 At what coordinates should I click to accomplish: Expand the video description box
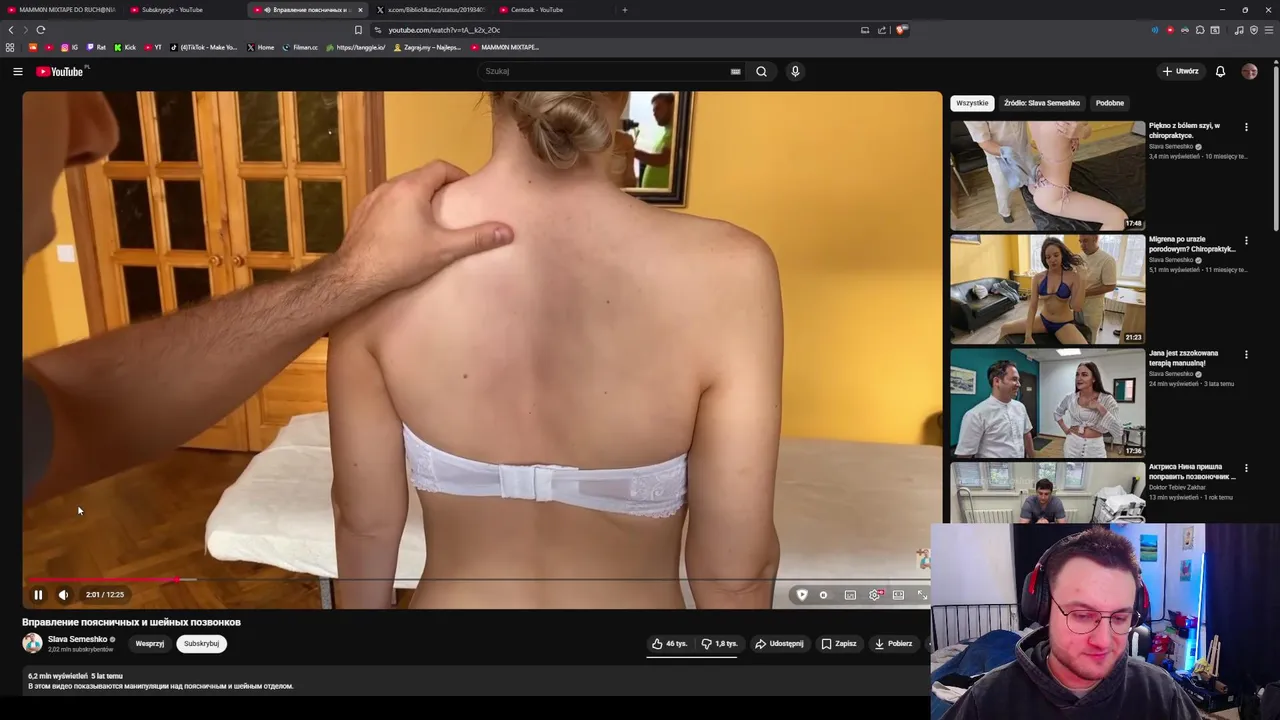tap(476, 681)
